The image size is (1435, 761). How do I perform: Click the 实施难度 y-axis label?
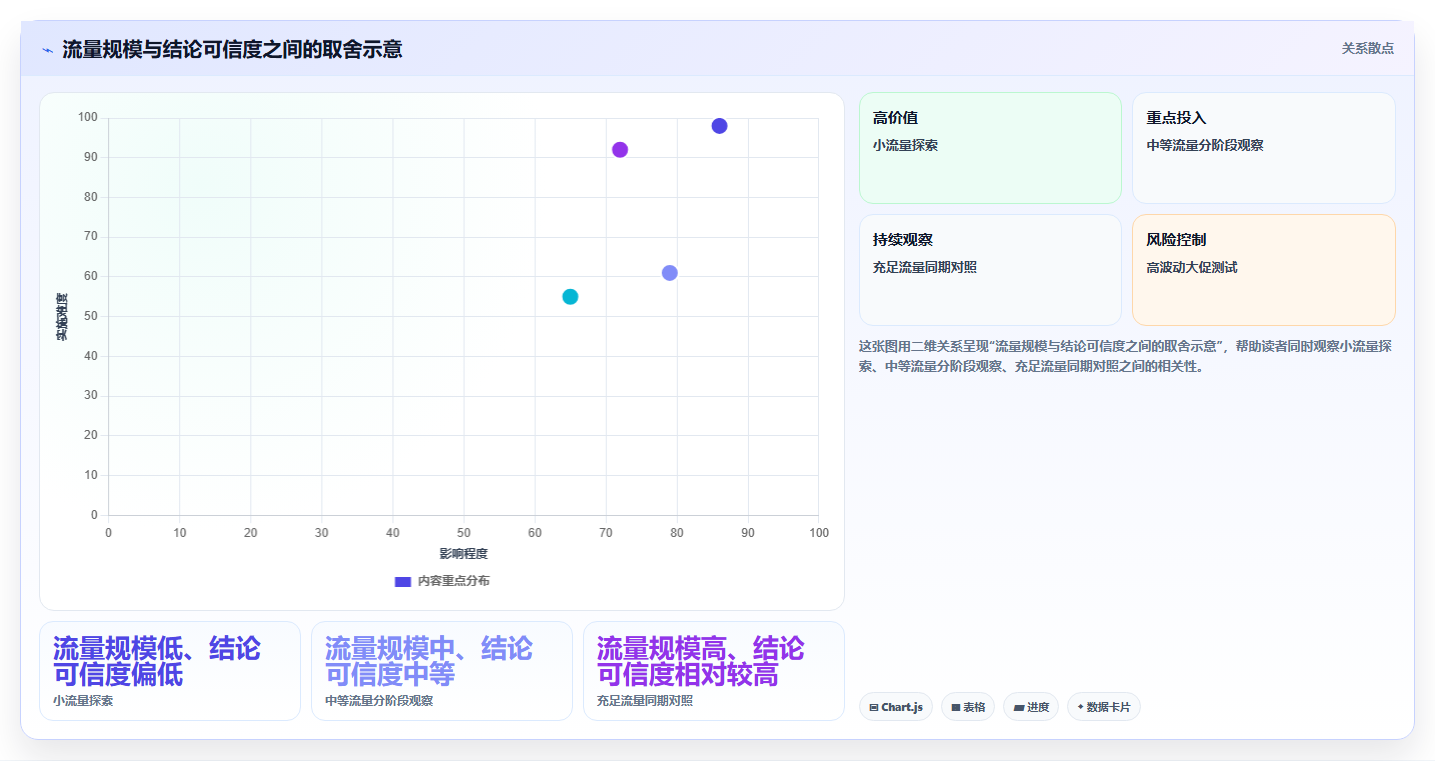[x=62, y=317]
